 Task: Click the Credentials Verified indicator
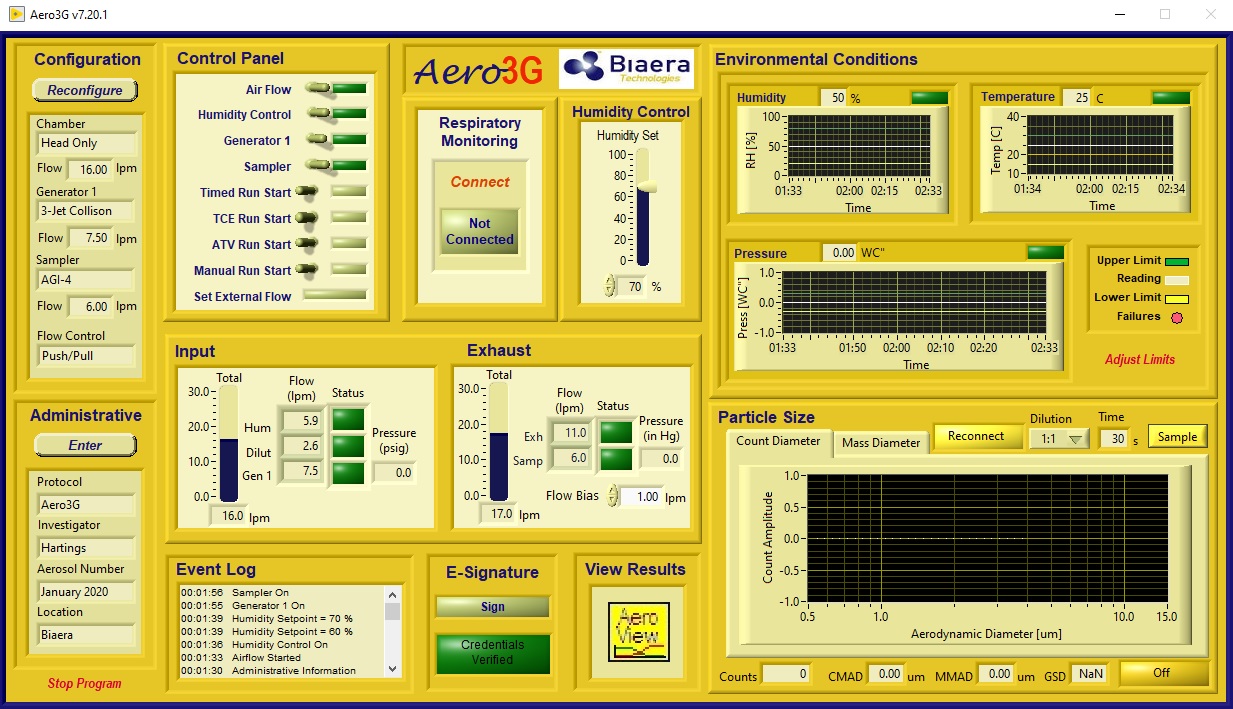coord(492,653)
